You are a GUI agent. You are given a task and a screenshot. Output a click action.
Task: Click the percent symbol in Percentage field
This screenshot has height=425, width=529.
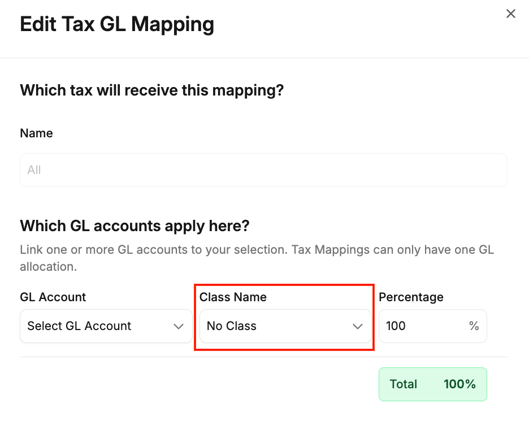[474, 326]
